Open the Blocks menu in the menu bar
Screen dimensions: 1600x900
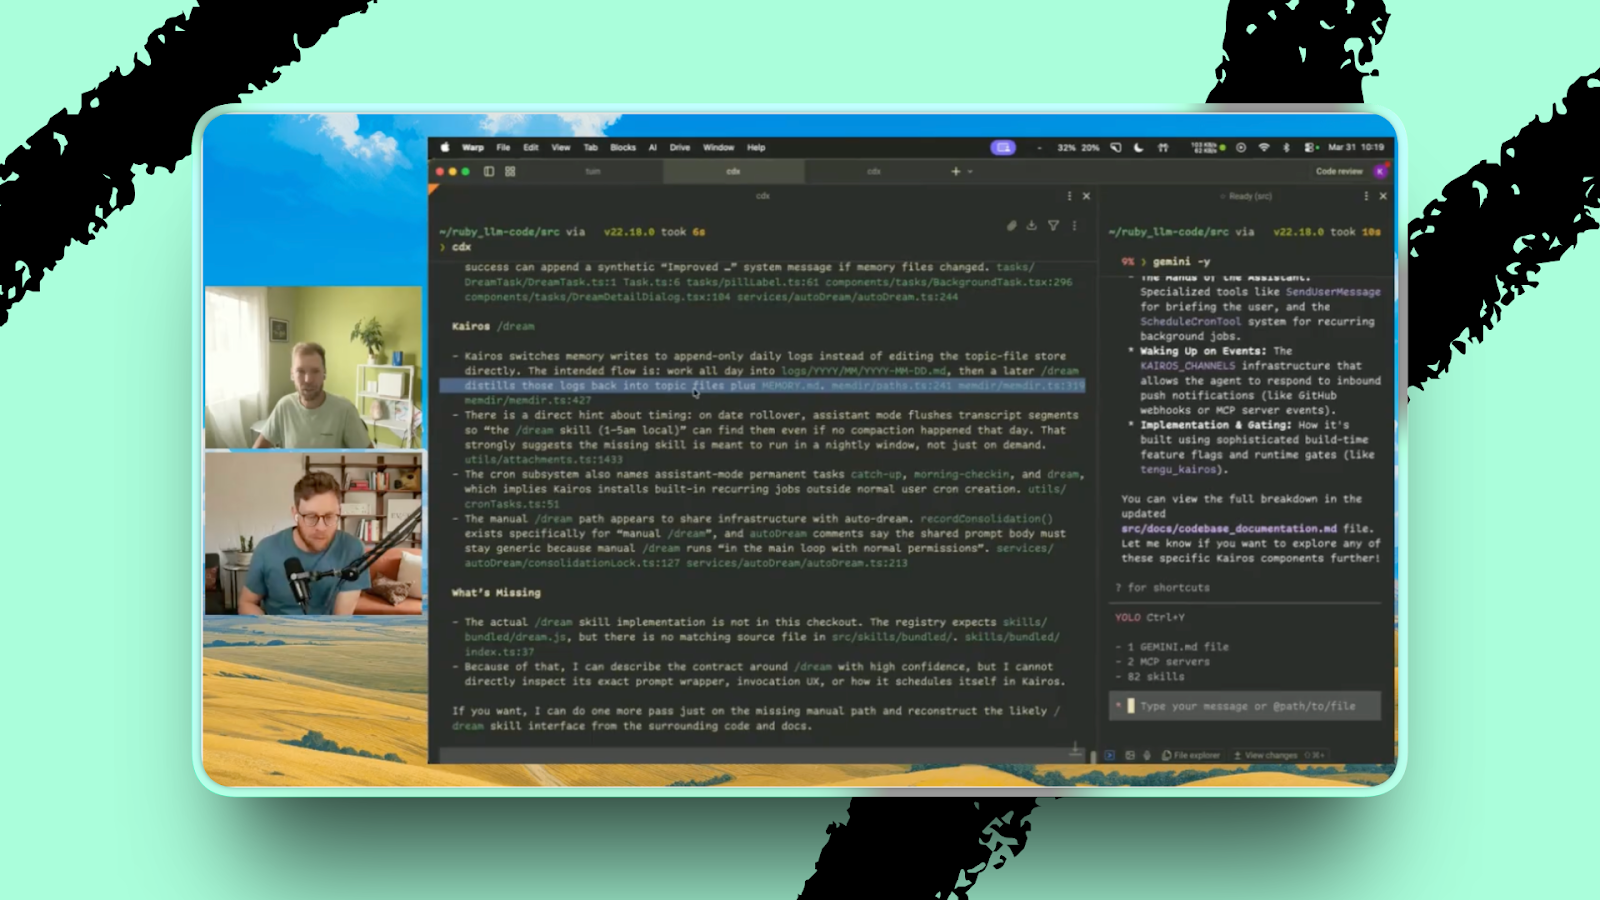point(623,147)
